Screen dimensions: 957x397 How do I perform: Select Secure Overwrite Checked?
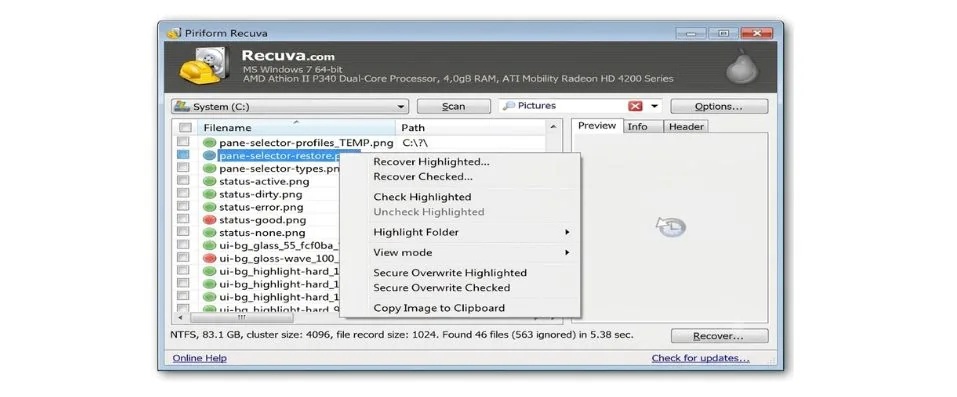[x=442, y=288]
